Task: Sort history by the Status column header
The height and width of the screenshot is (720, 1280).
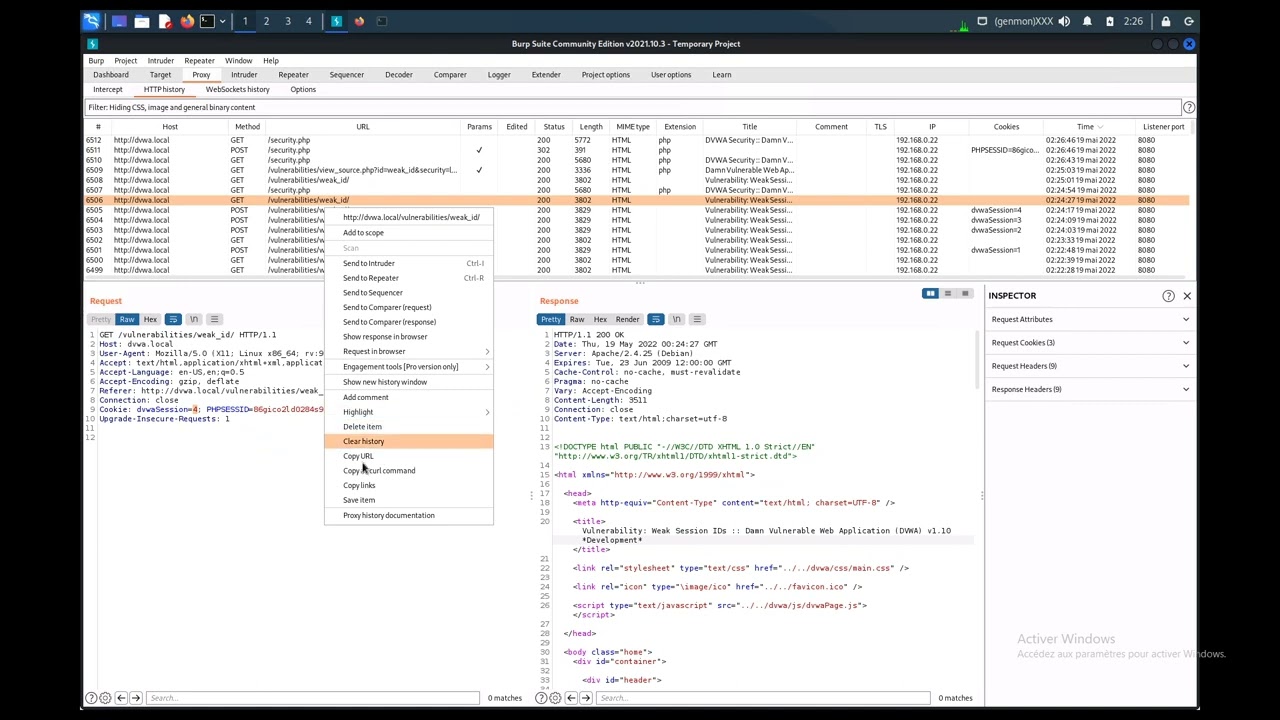Action: coord(554,127)
